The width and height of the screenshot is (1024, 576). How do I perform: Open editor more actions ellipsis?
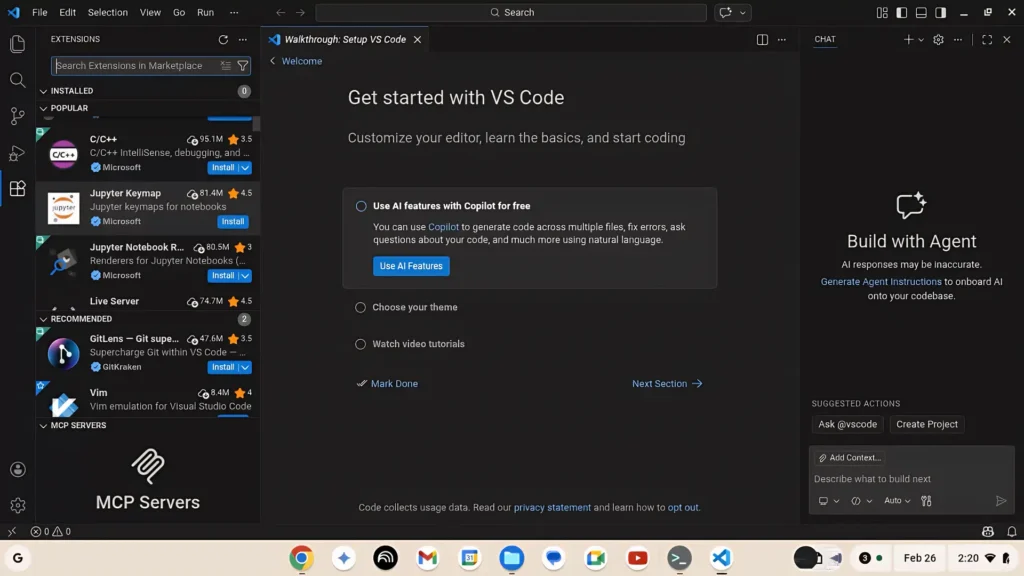pos(782,39)
